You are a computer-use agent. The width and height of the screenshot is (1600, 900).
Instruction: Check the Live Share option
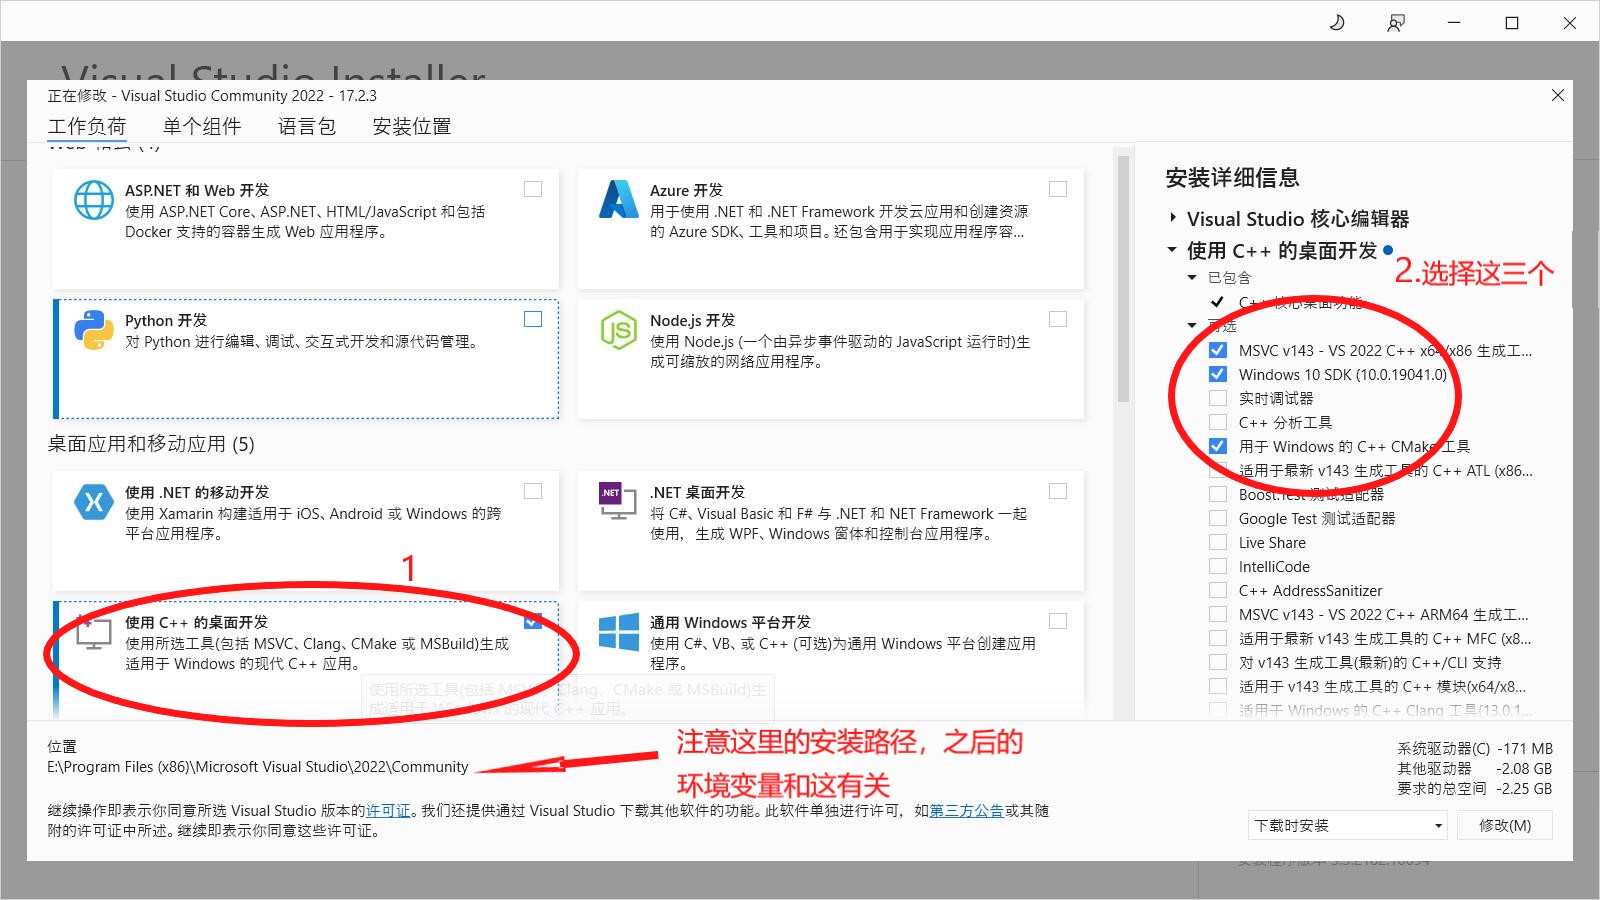(x=1218, y=542)
